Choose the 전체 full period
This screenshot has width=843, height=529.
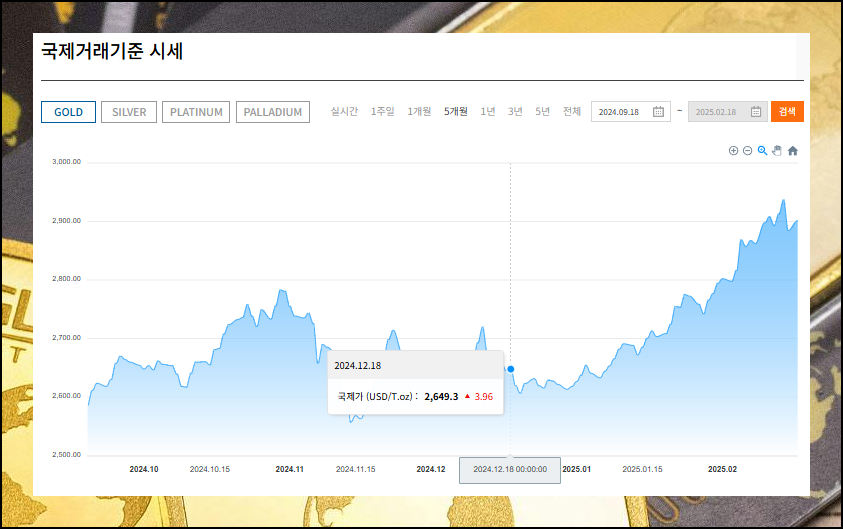tap(571, 111)
